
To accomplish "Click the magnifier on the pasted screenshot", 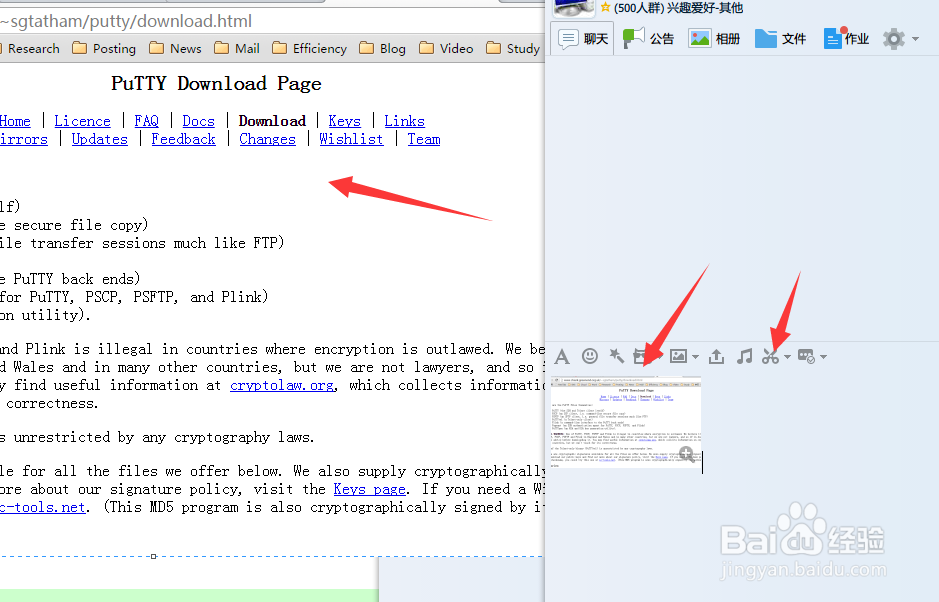I will click(x=687, y=454).
